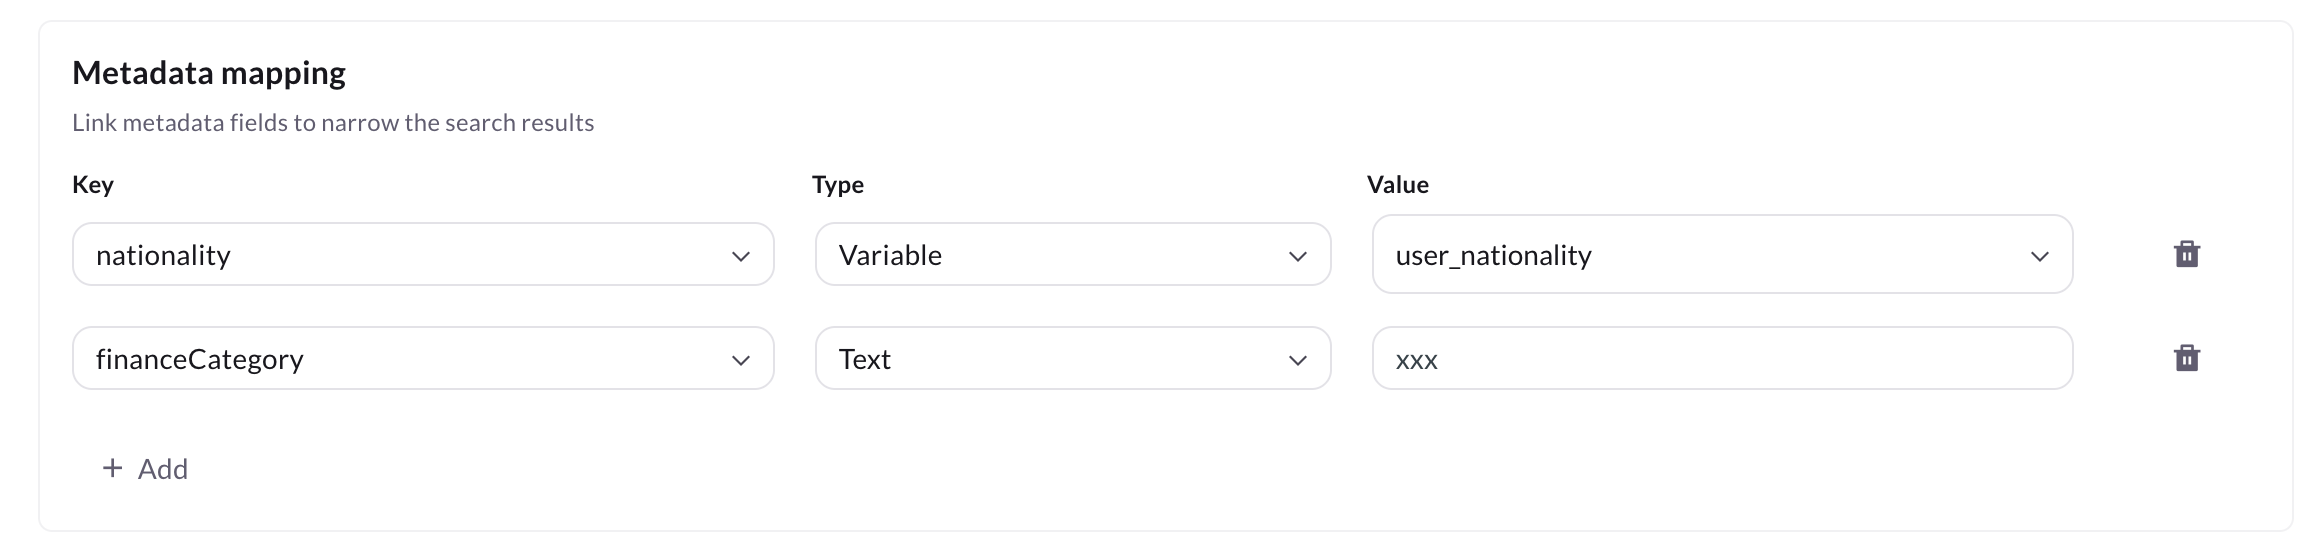Focus the value field containing xxx

[1721, 359]
